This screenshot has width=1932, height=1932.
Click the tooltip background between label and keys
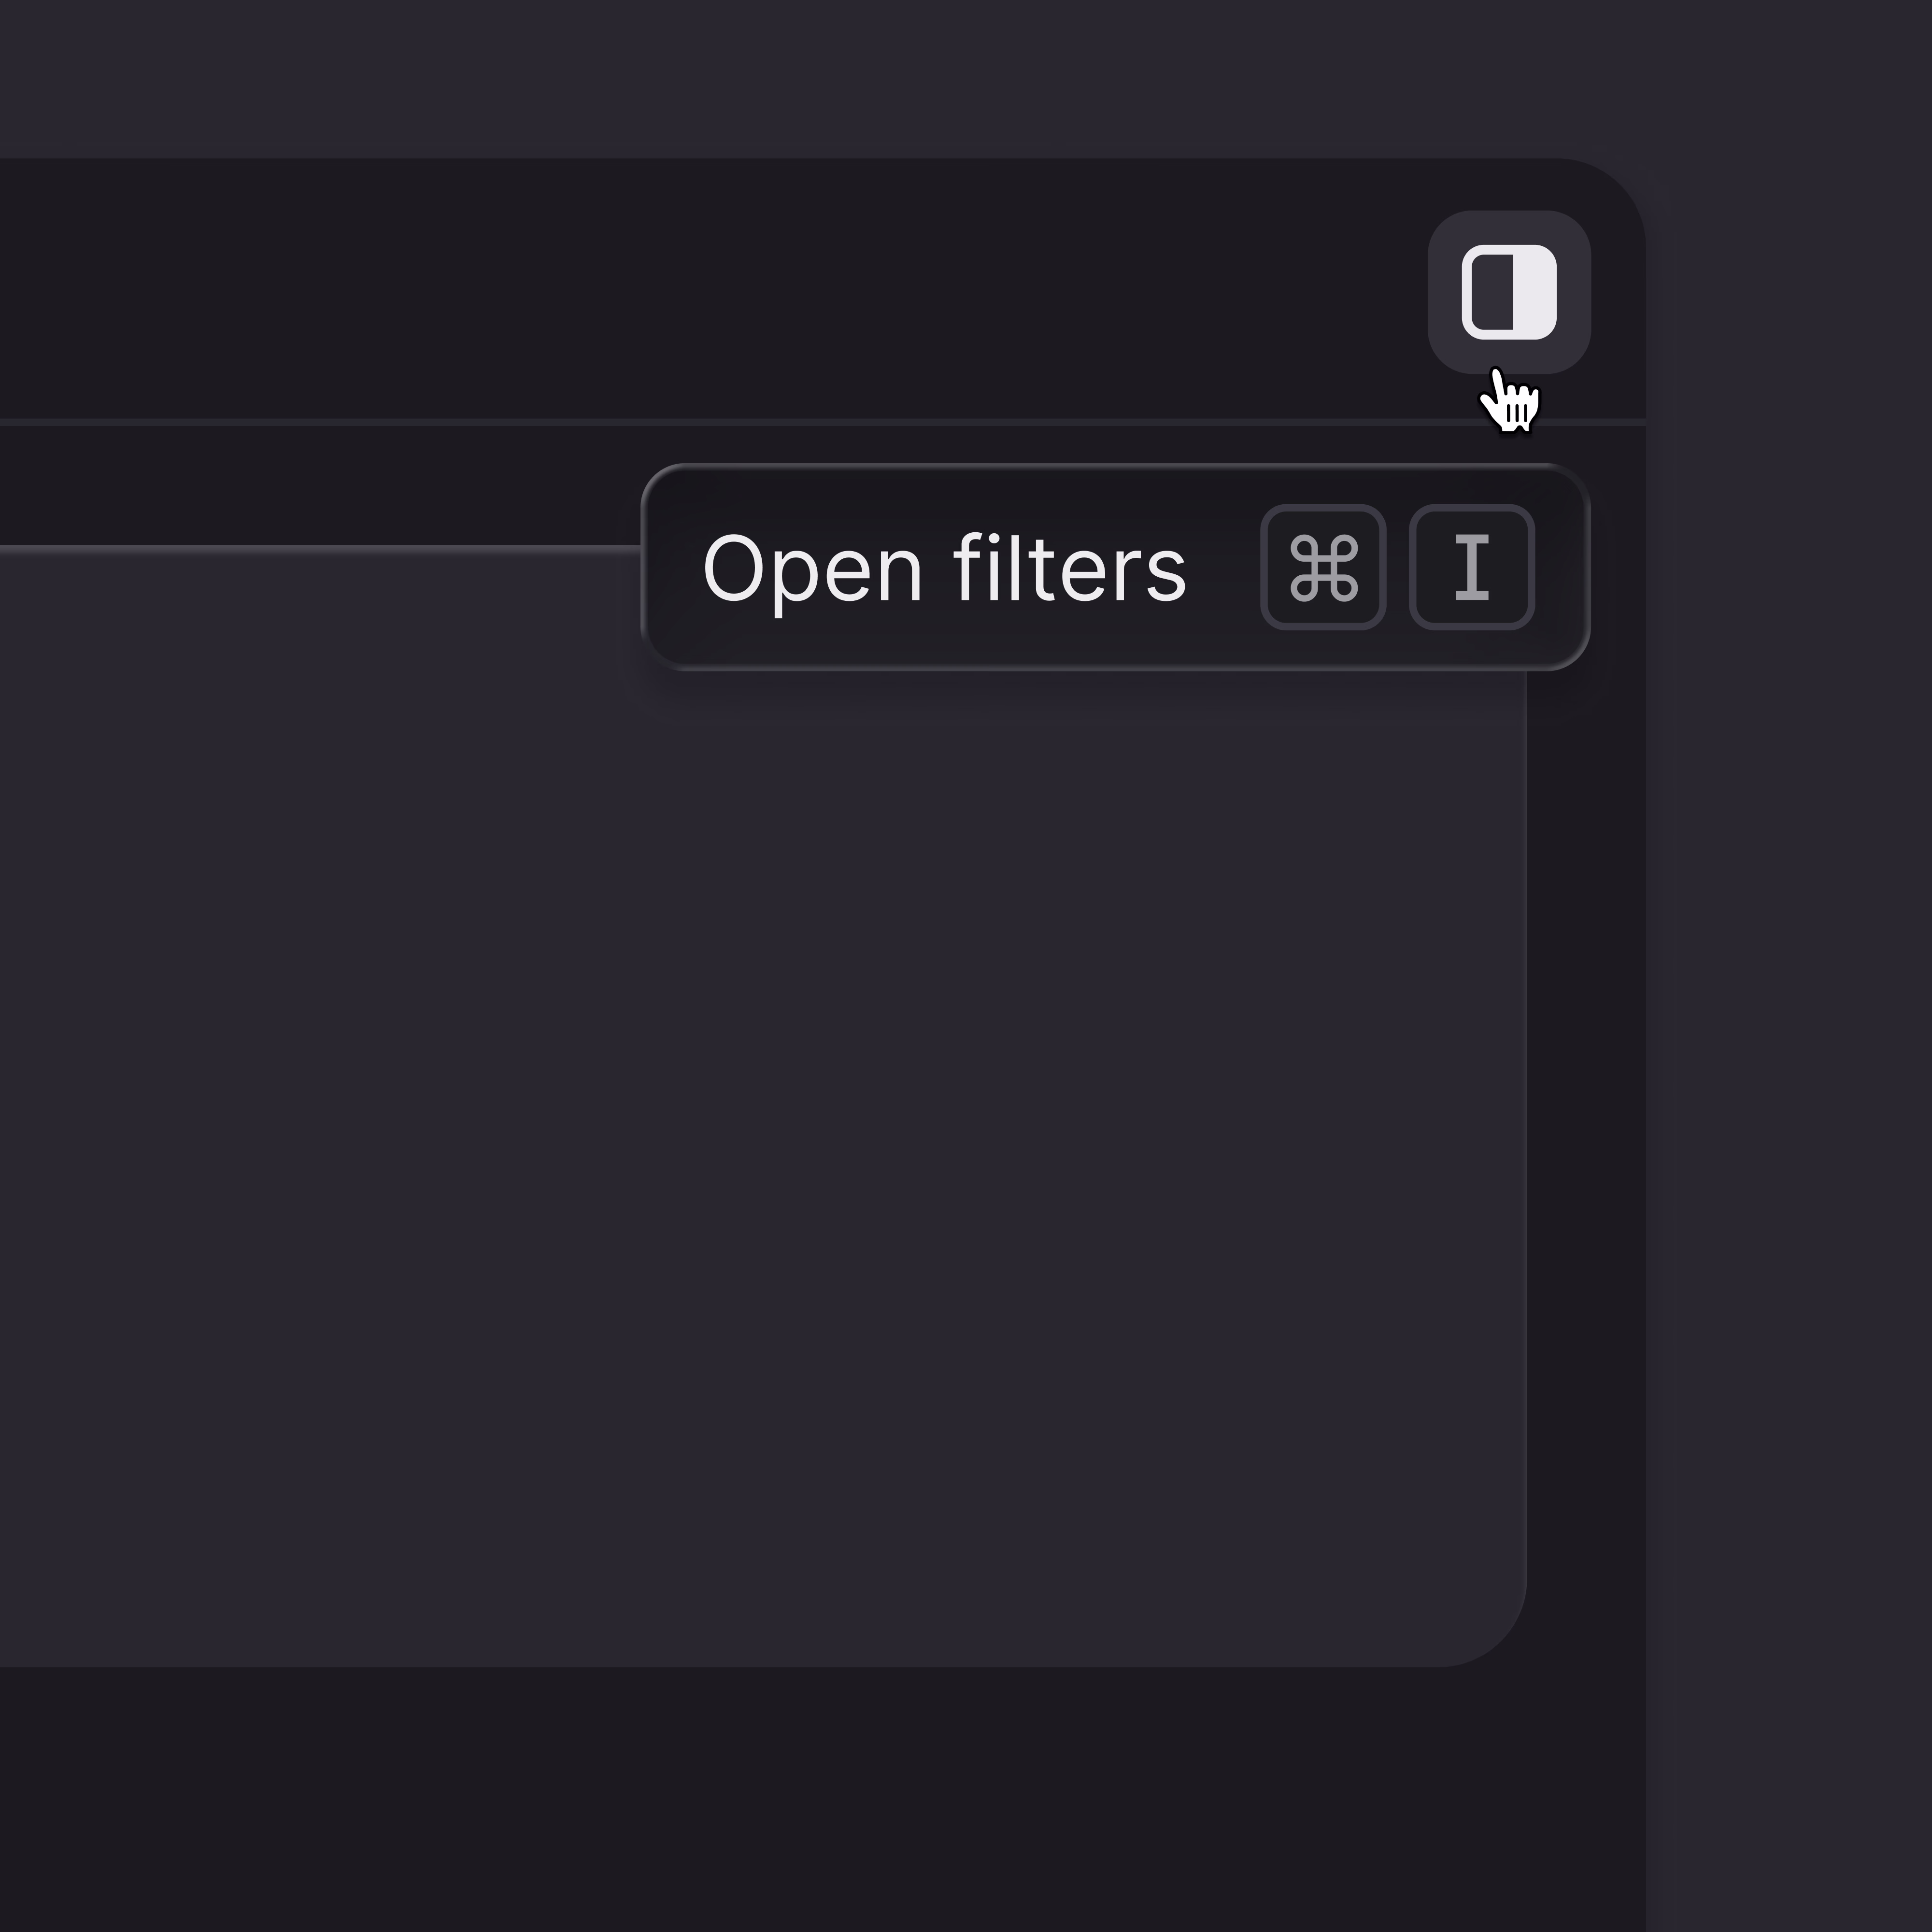click(x=1223, y=568)
